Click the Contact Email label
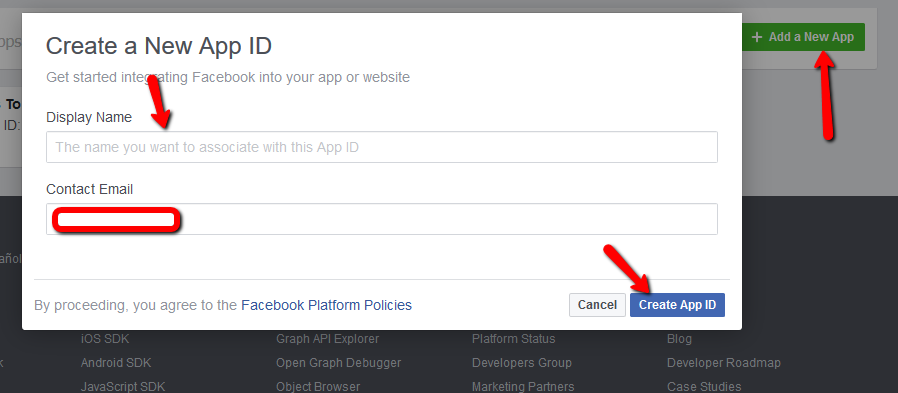This screenshot has width=898, height=393. tap(89, 189)
